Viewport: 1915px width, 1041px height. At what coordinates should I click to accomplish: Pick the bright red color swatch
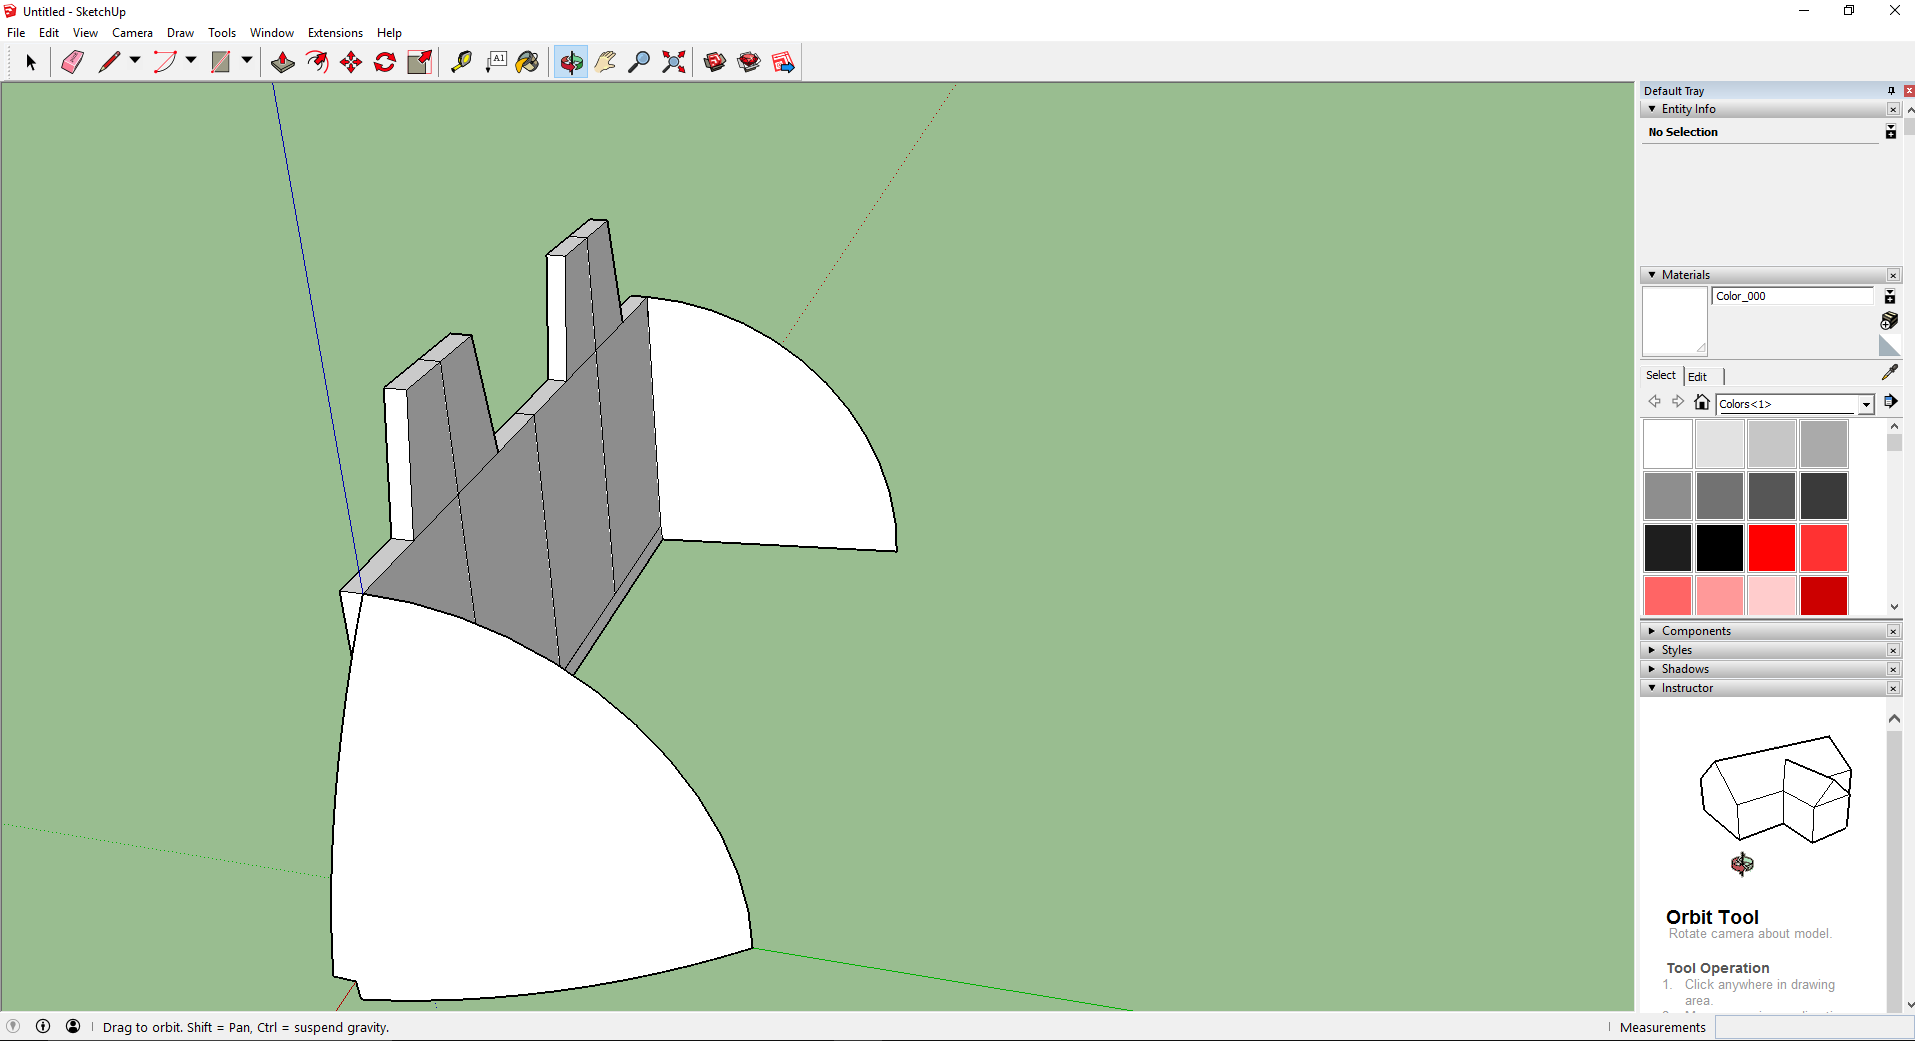1771,548
